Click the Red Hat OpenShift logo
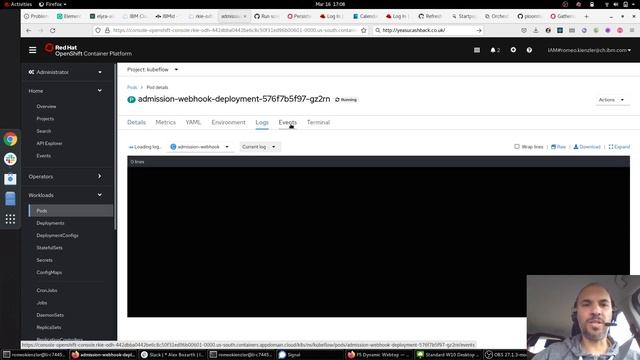This screenshot has width=640, height=360. coord(88,50)
